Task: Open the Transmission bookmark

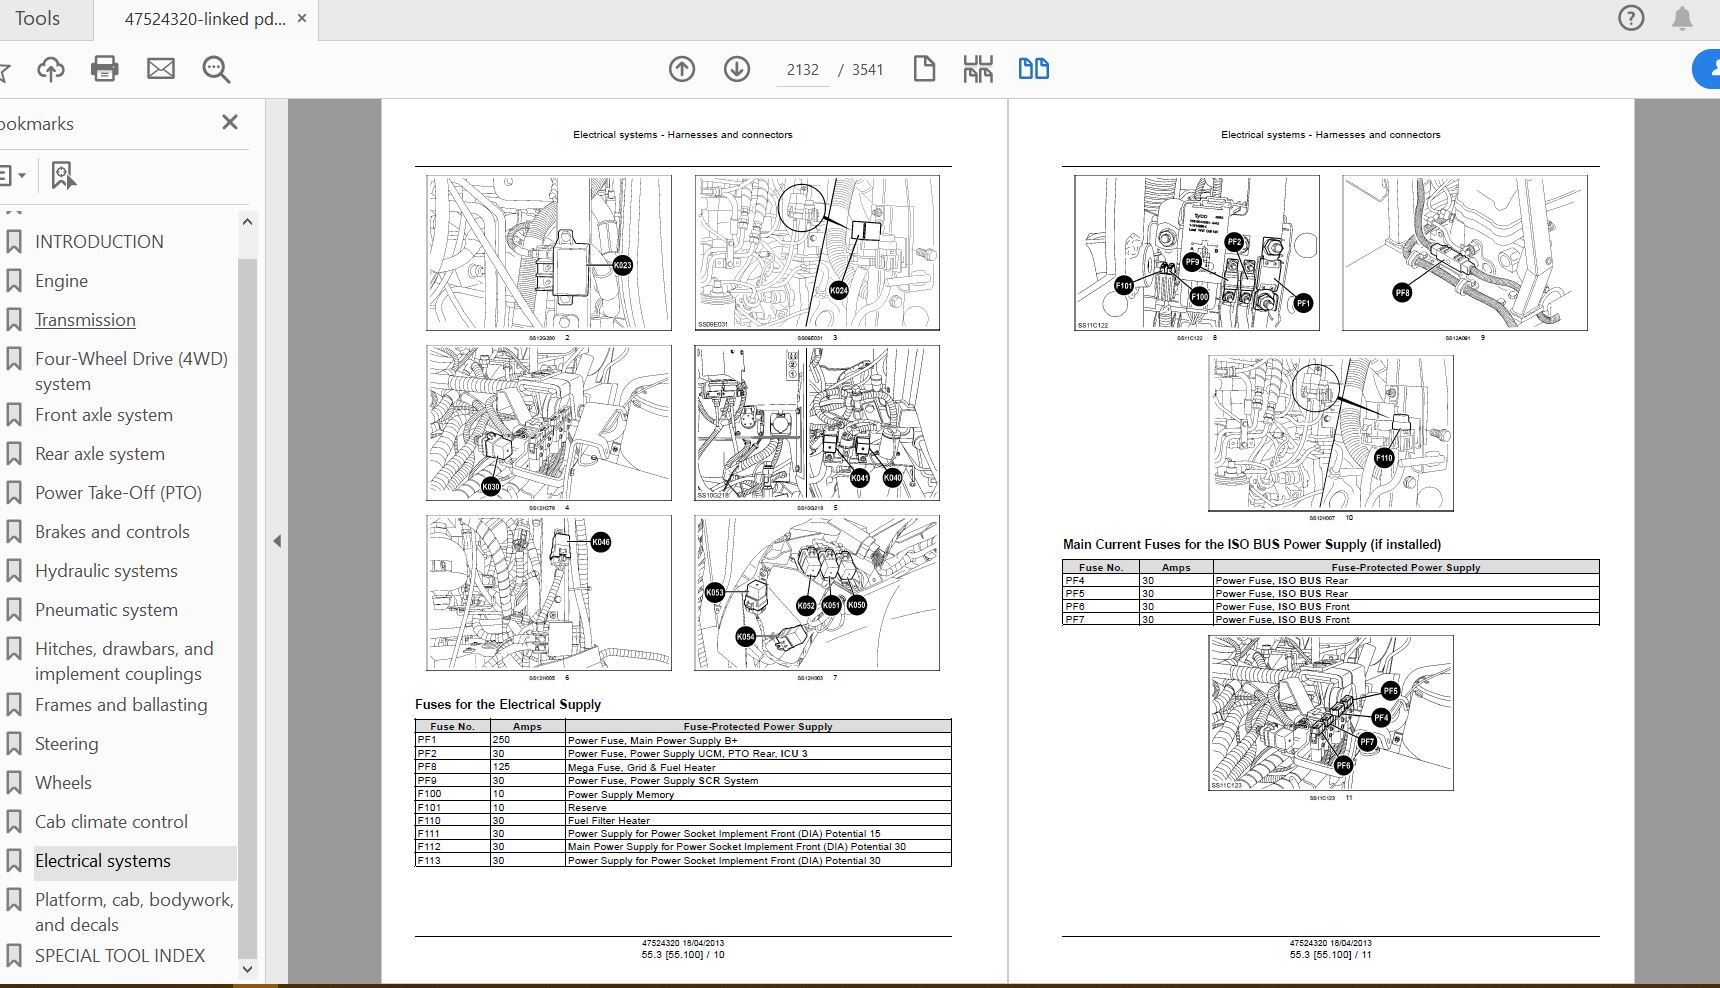Action: 85,320
